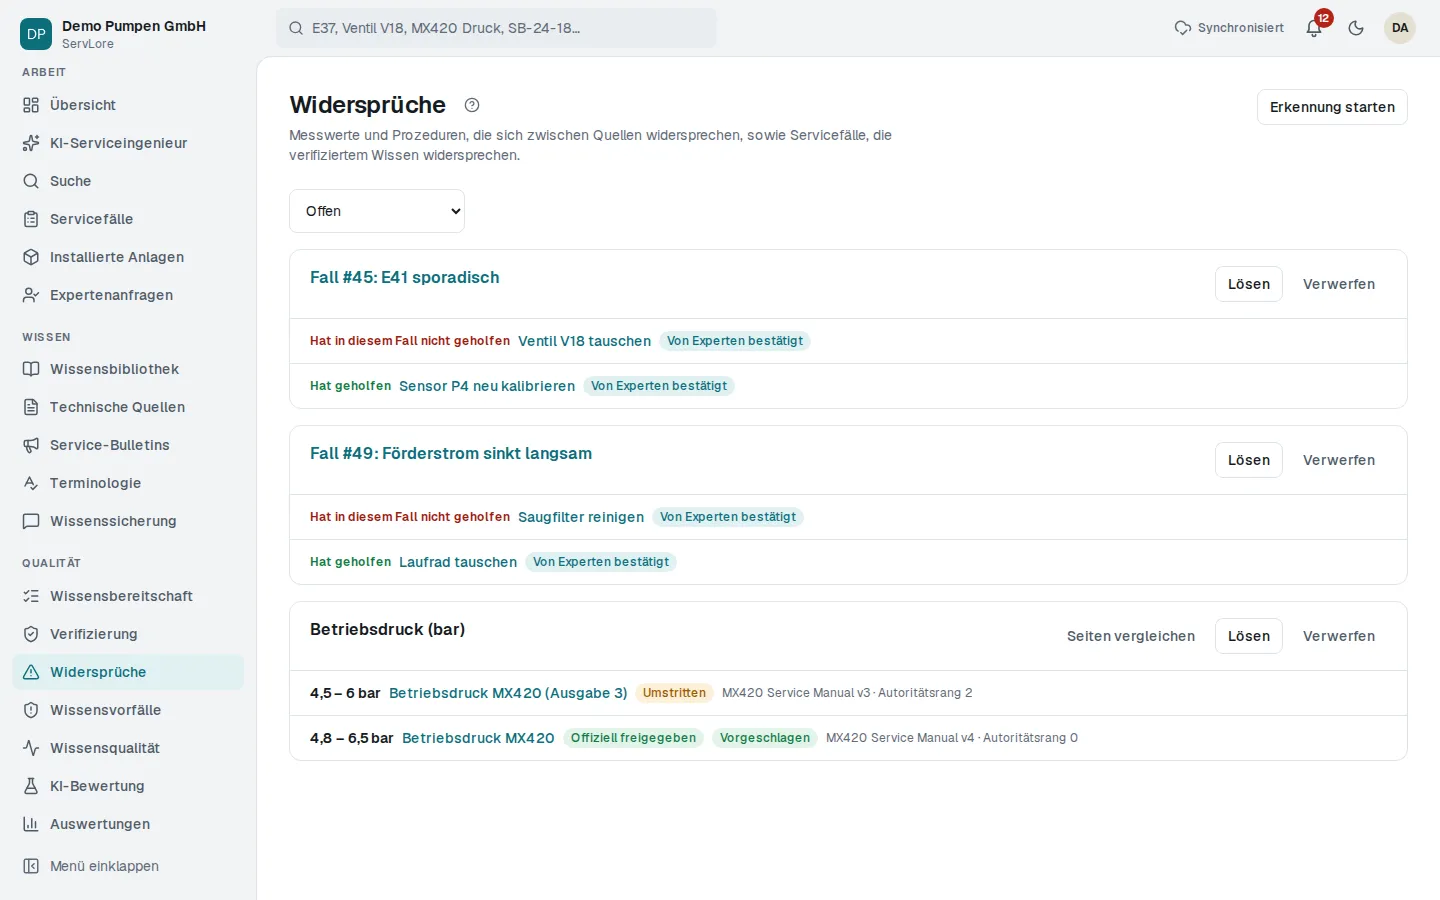Click the Umstritten status badge
Screen dimensions: 1440x900
674,693
